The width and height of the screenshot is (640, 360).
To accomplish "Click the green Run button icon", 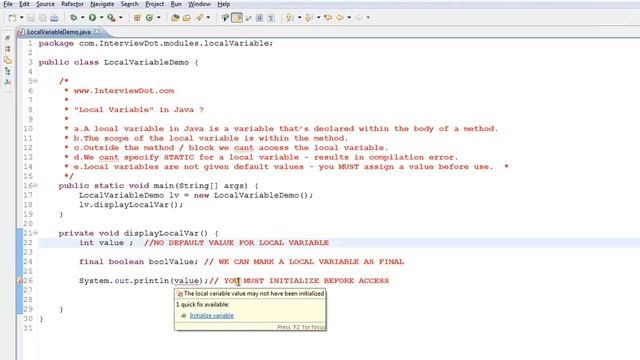I will (x=93, y=18).
